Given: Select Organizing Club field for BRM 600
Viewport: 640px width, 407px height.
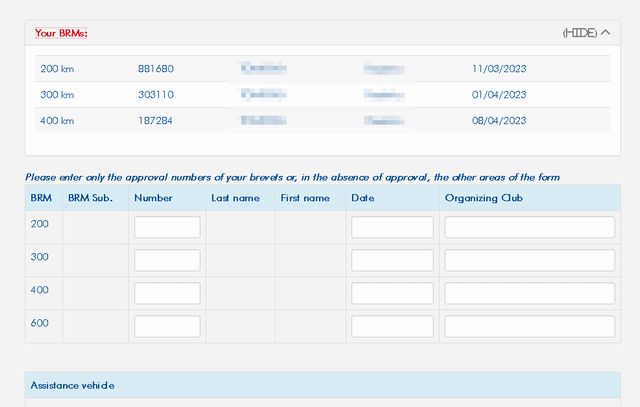Looking at the screenshot, I should click(x=529, y=326).
